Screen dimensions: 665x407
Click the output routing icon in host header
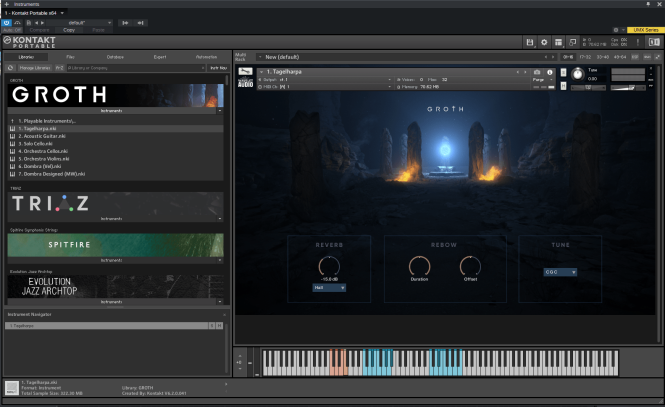pyautogui.click(x=140, y=23)
